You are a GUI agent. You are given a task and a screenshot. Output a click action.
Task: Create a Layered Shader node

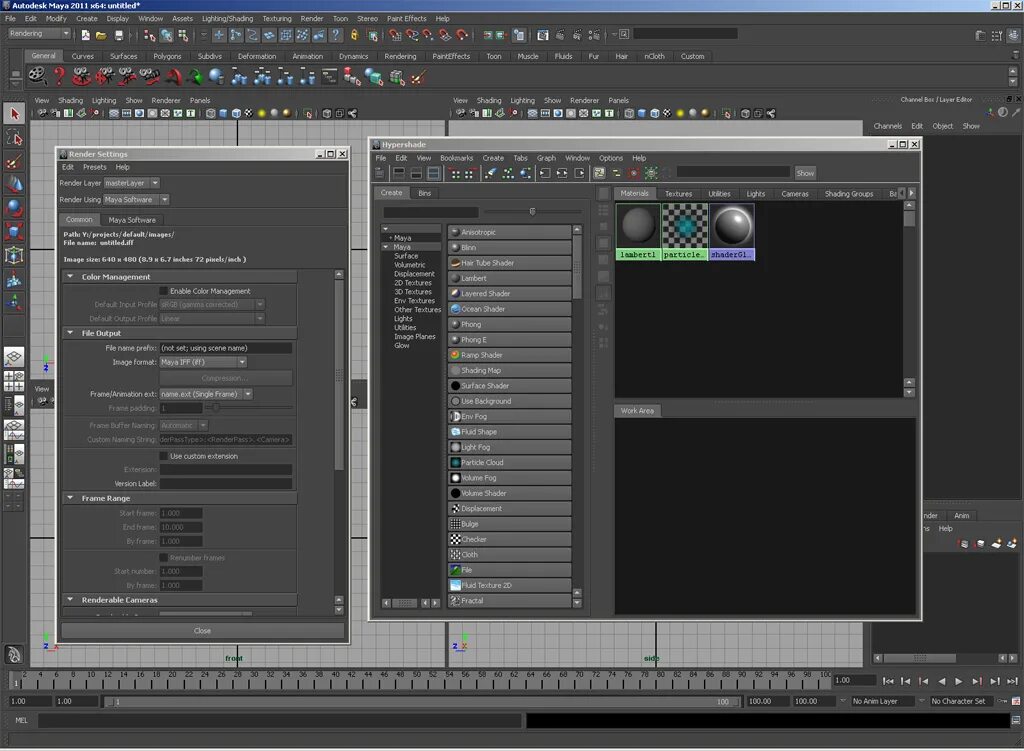point(509,293)
